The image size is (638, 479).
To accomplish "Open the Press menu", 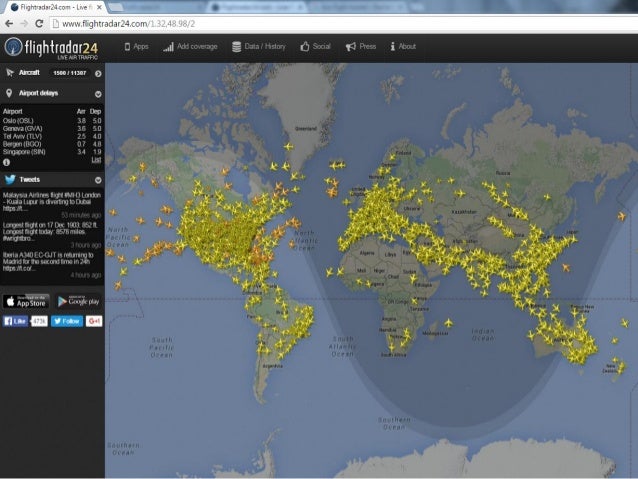I will coord(361,46).
